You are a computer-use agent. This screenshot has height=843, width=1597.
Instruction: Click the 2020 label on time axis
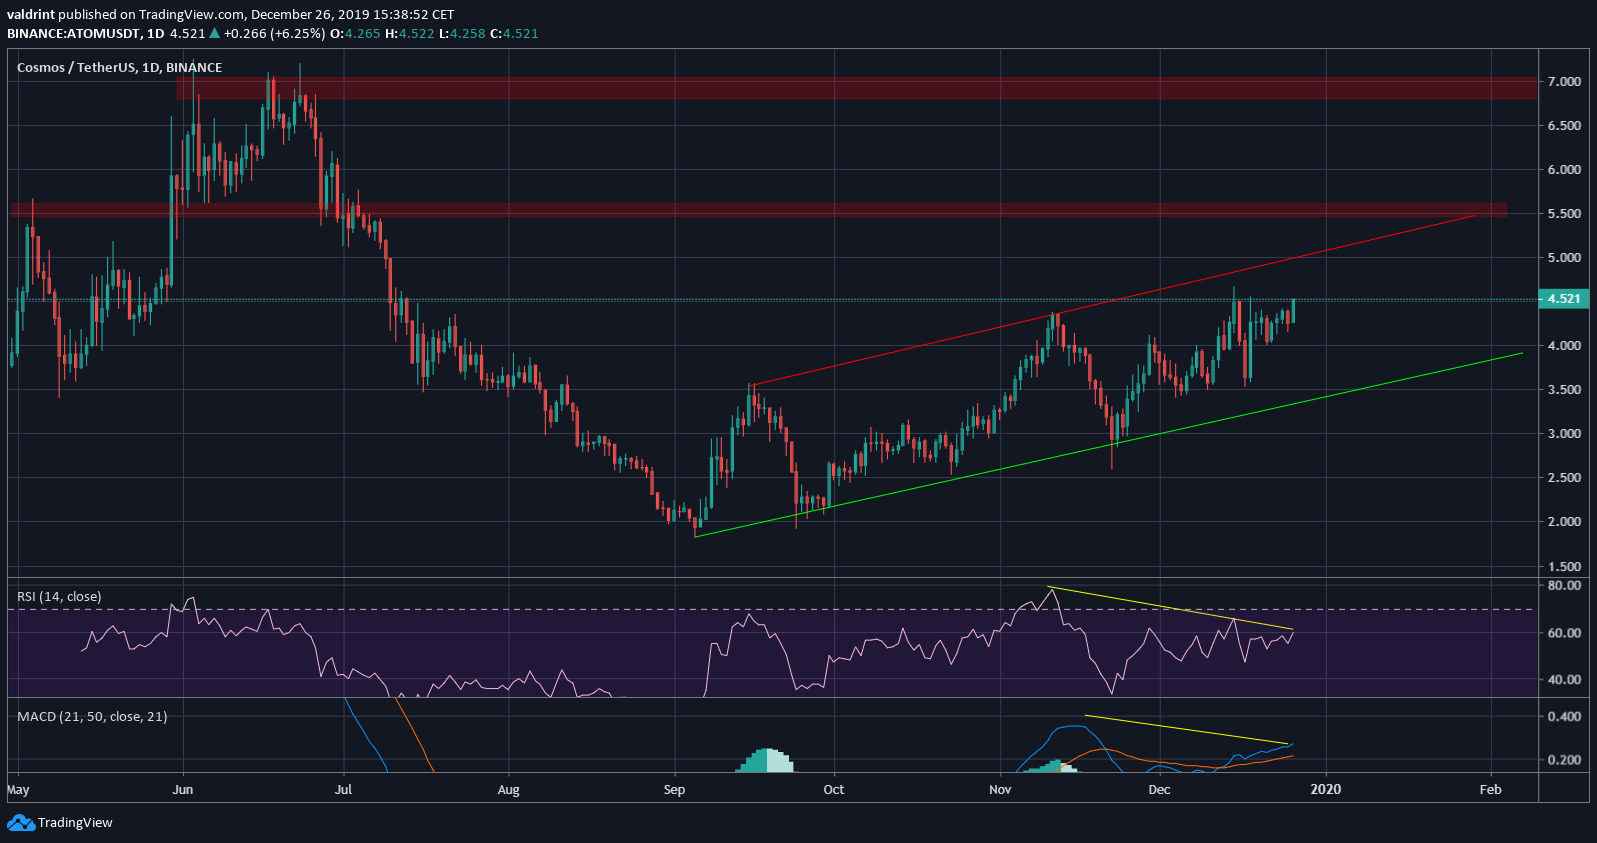click(x=1325, y=789)
